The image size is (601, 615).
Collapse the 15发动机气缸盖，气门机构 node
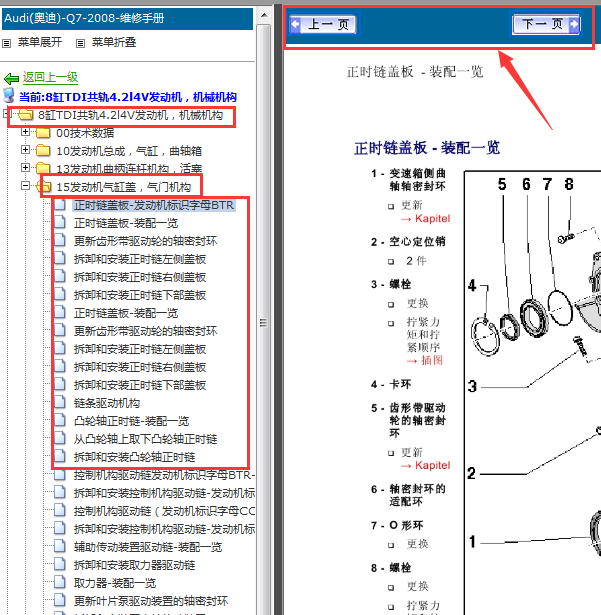(25, 186)
